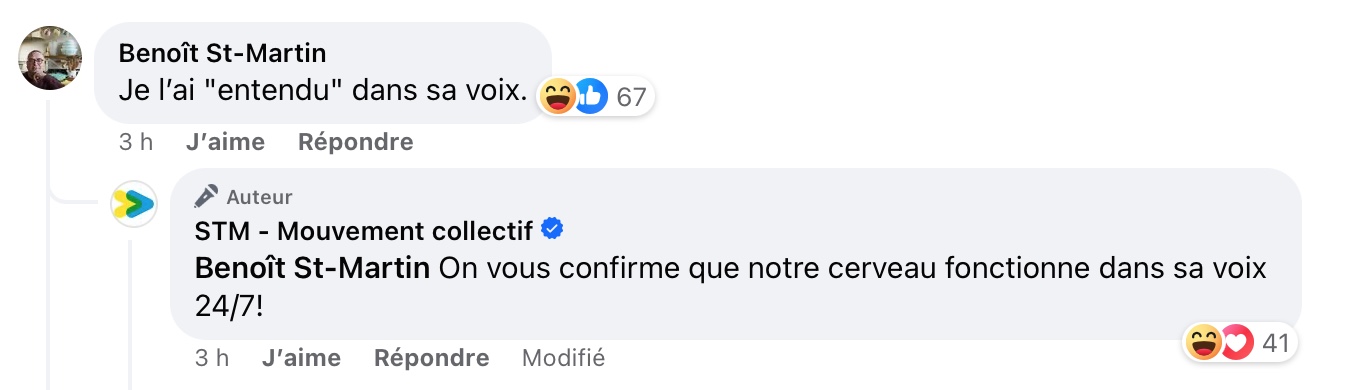Click the 3 h timestamp under Benoît's comment
Viewport: 1362px width, 390px height.
(136, 142)
